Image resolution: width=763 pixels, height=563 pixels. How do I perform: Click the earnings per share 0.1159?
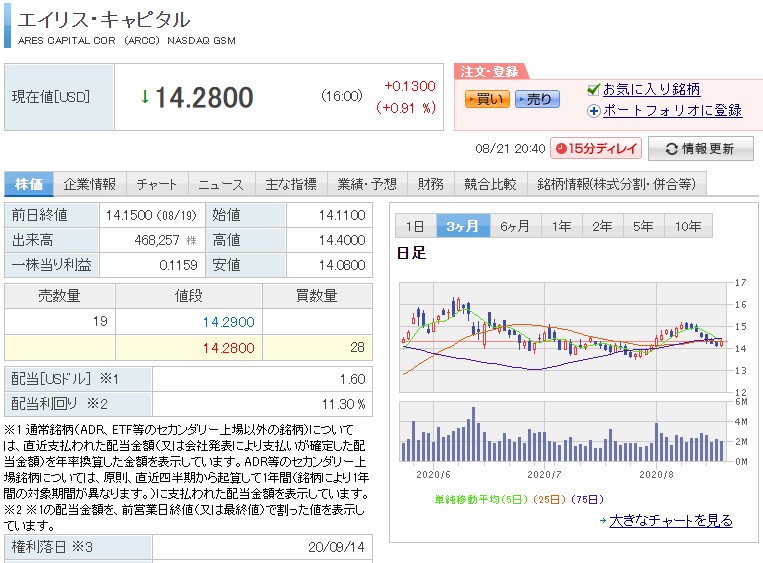[178, 265]
